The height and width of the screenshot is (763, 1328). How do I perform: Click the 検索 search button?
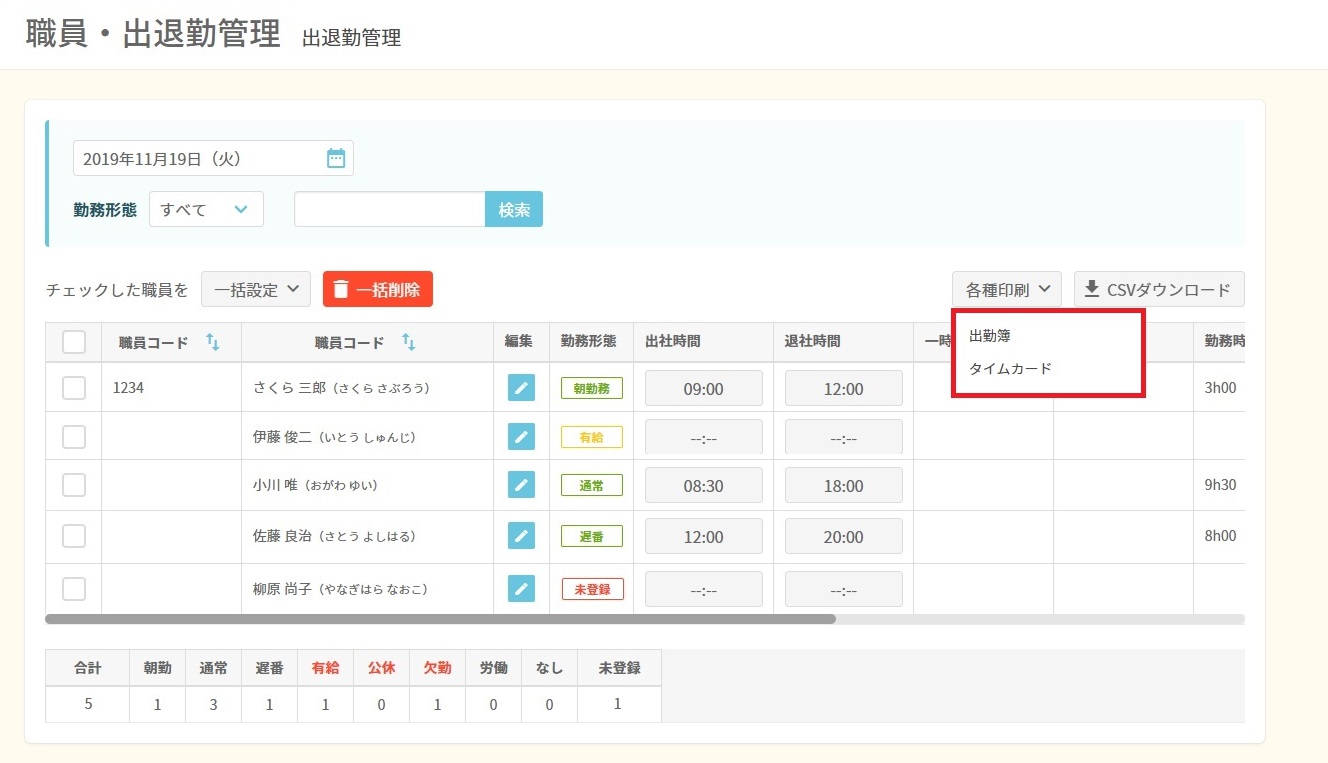[514, 209]
